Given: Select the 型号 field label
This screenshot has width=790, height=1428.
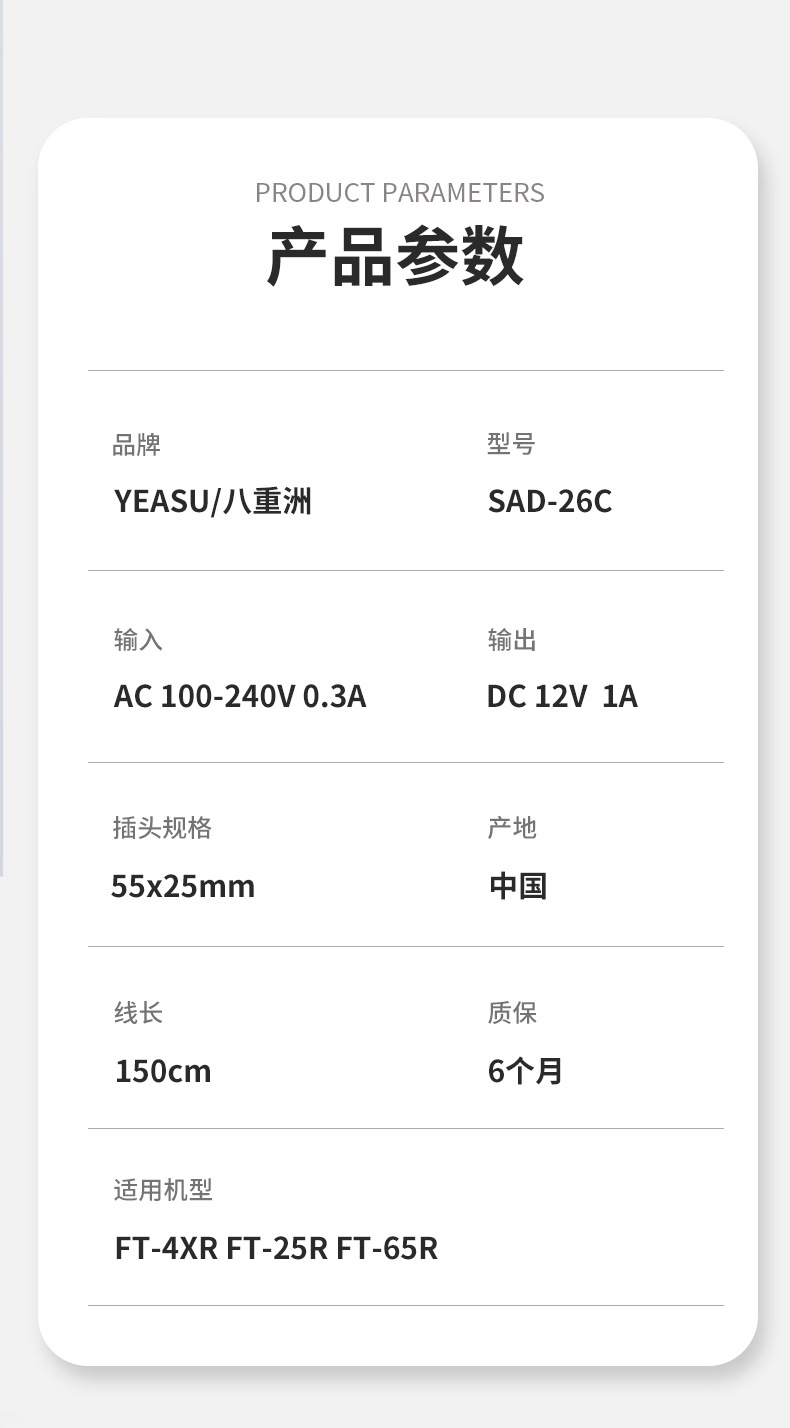Looking at the screenshot, I should (x=511, y=445).
